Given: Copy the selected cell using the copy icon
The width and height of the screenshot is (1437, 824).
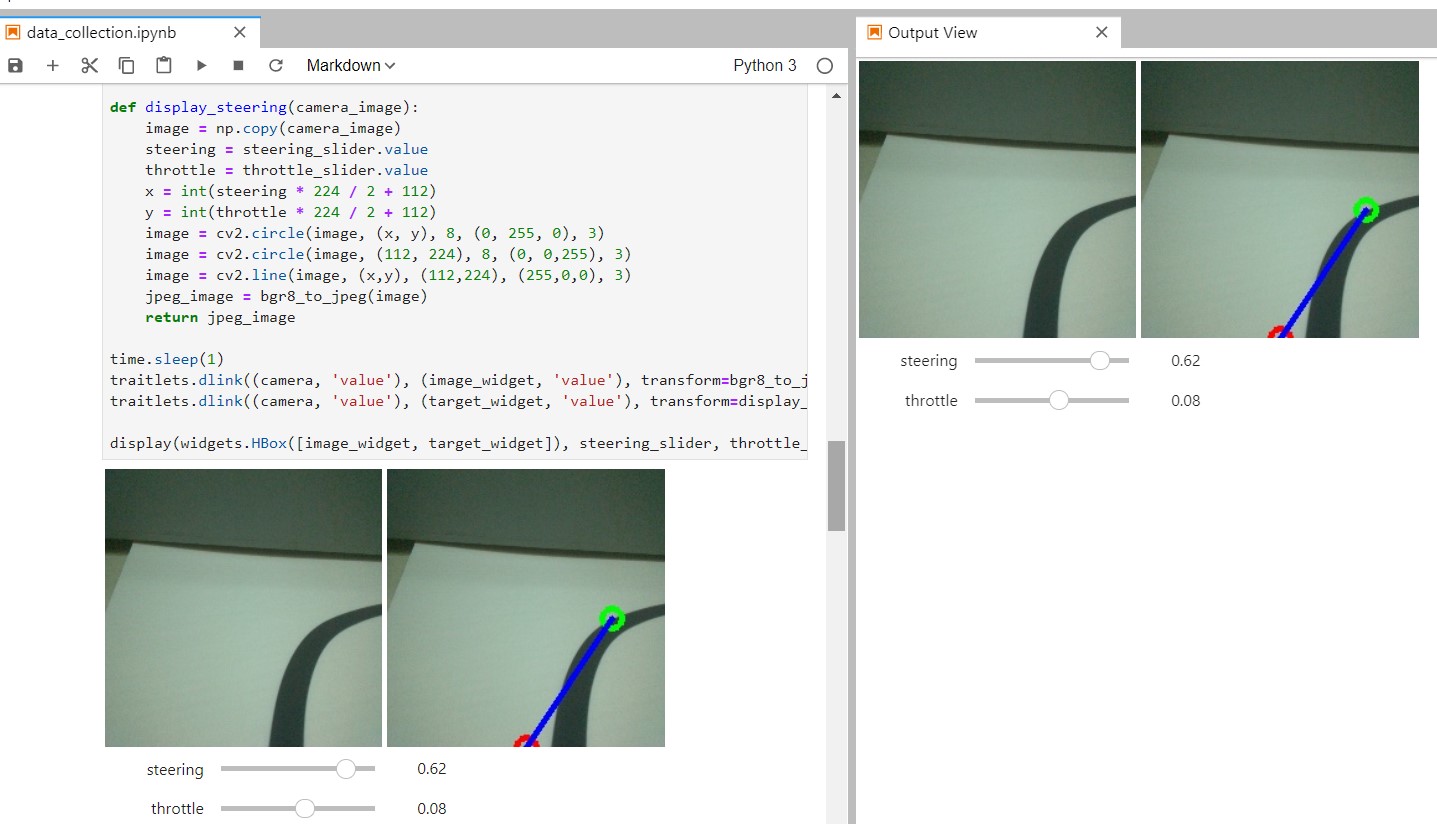Looking at the screenshot, I should [127, 65].
